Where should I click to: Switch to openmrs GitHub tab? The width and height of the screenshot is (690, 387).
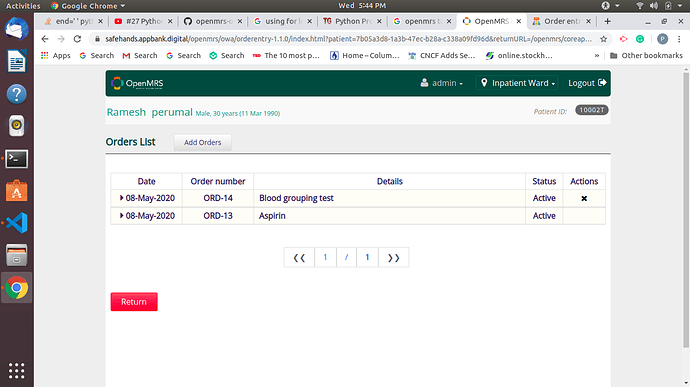click(213, 21)
